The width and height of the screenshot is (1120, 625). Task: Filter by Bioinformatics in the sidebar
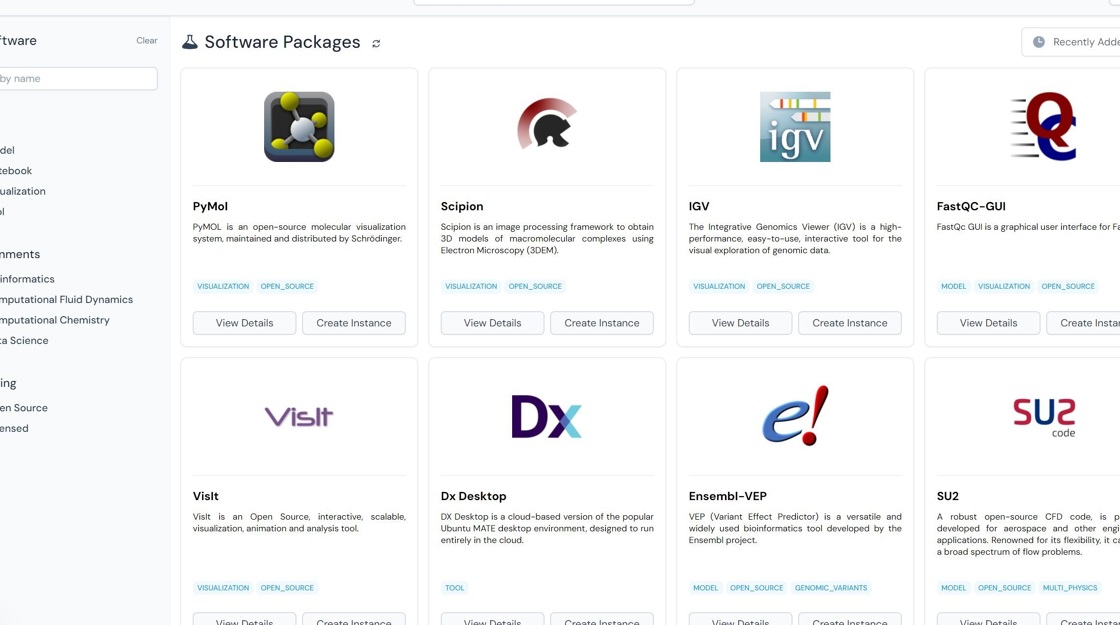(27, 279)
